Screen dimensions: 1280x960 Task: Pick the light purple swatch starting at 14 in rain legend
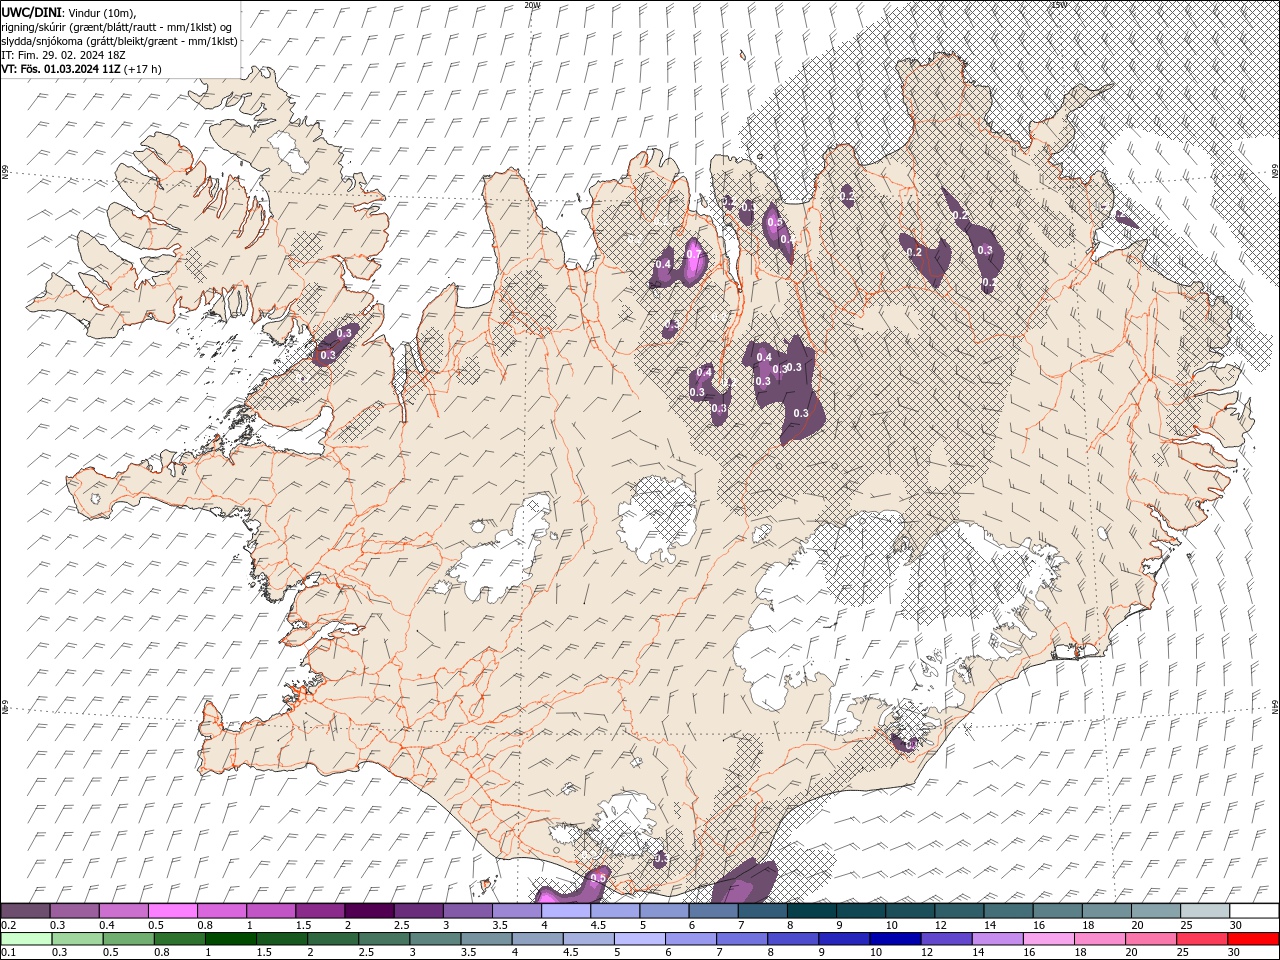click(x=997, y=938)
